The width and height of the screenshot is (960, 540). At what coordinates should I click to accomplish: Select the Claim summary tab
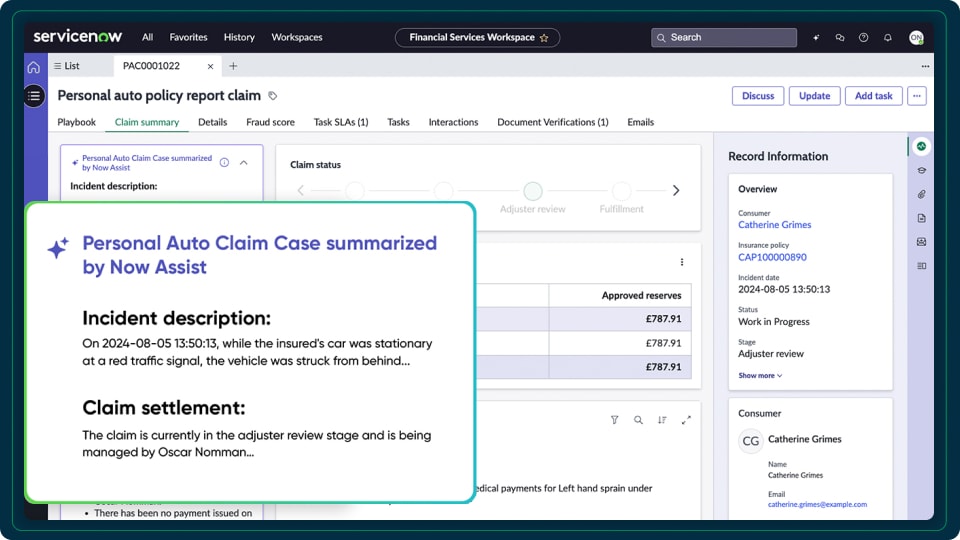pyautogui.click(x=147, y=122)
